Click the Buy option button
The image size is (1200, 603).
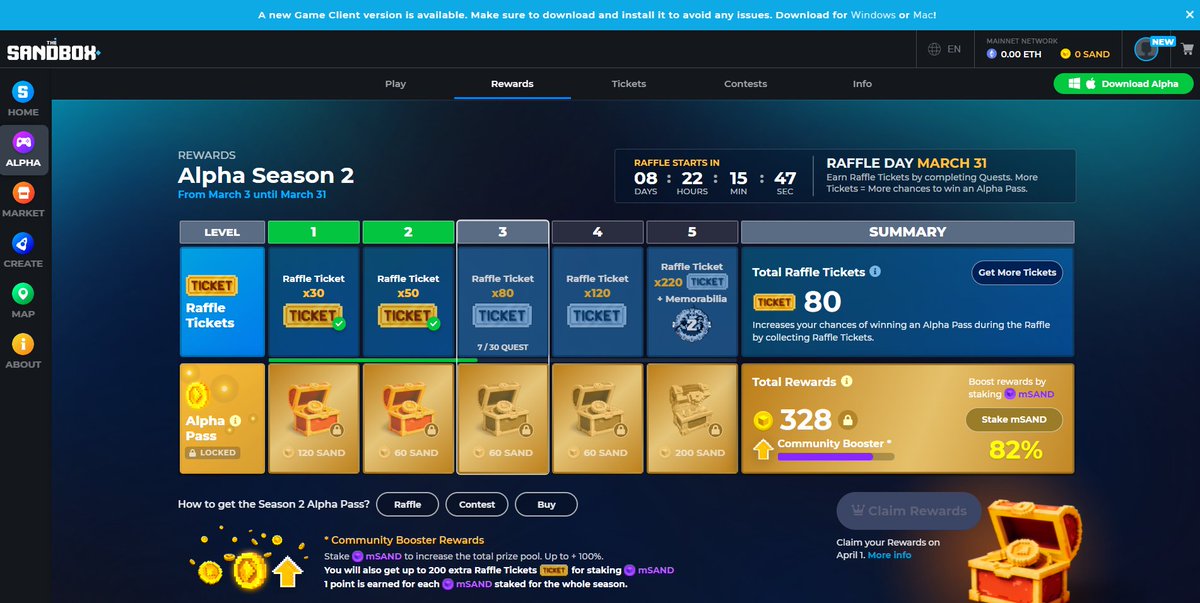pyautogui.click(x=546, y=504)
